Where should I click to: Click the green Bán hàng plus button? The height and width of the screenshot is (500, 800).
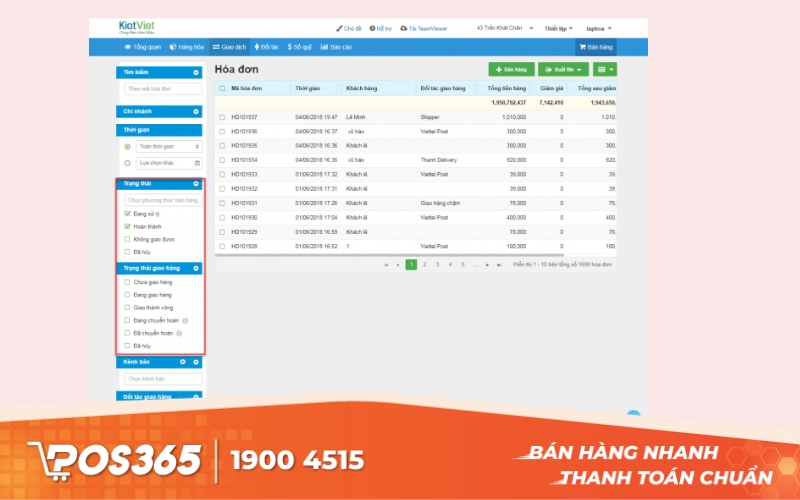(511, 69)
